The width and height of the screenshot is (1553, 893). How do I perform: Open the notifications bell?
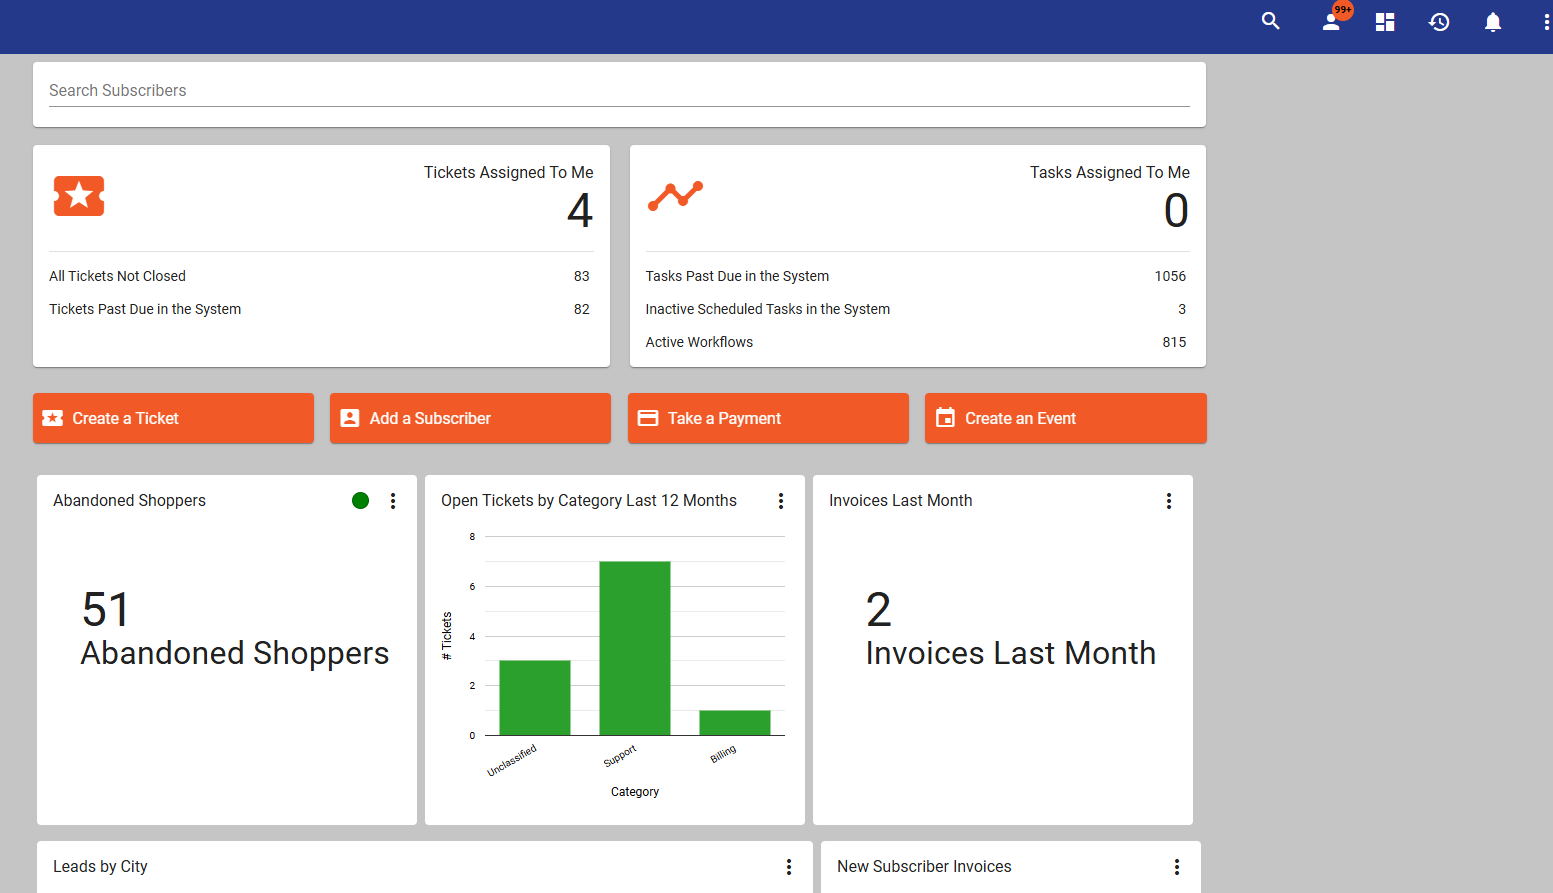pos(1493,22)
